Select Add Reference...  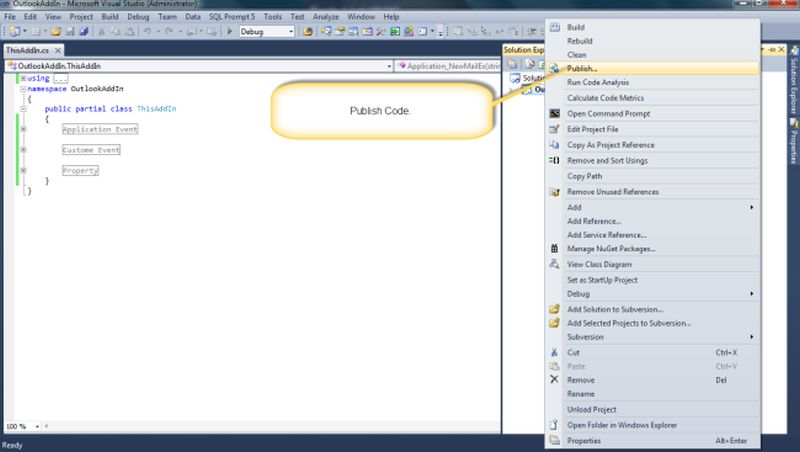point(653,221)
